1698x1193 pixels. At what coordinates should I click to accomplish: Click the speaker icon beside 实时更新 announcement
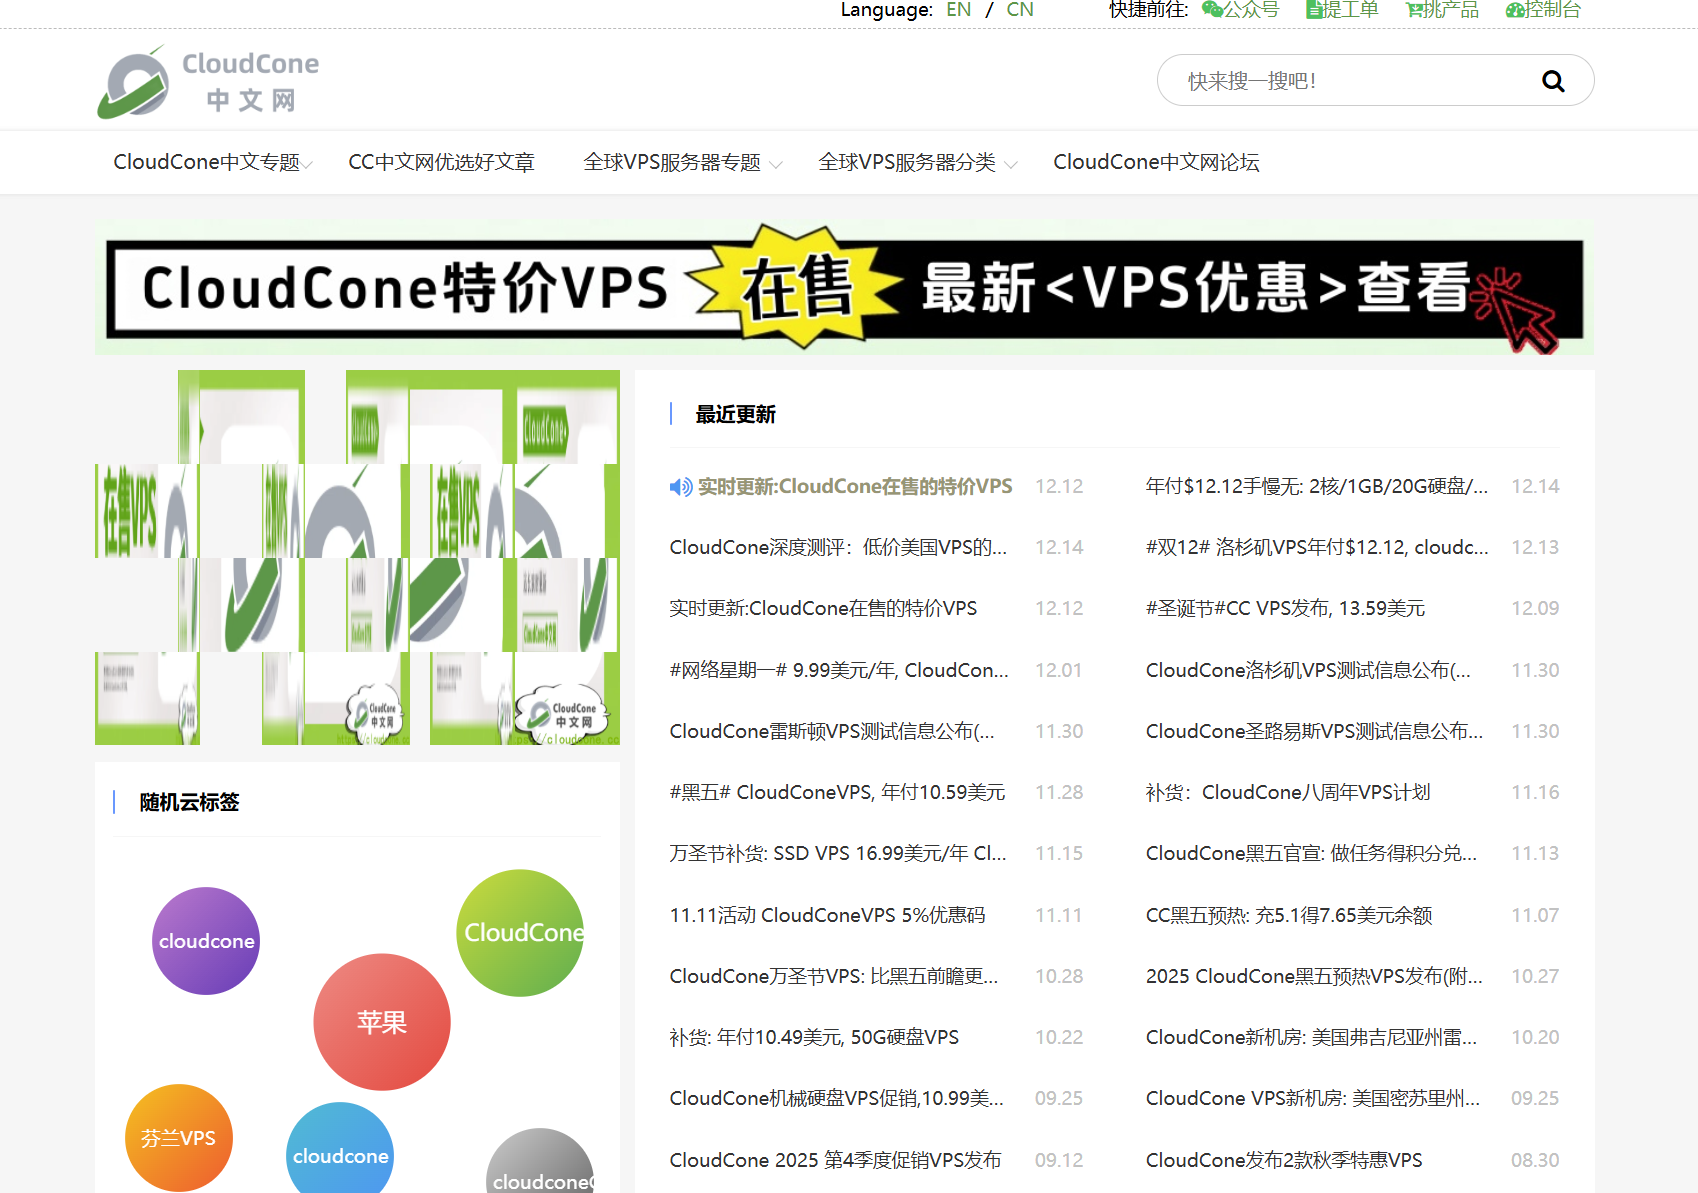pos(680,487)
